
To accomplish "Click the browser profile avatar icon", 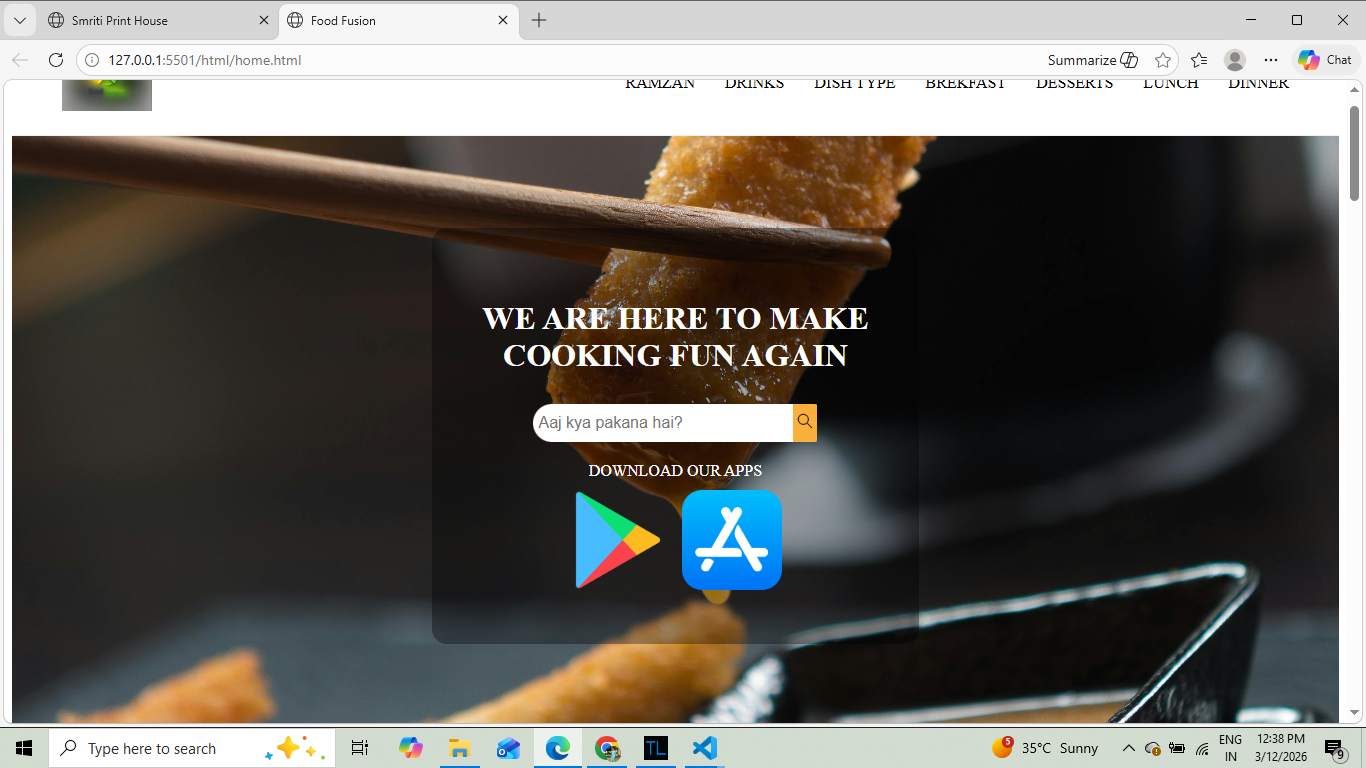I will tap(1235, 60).
